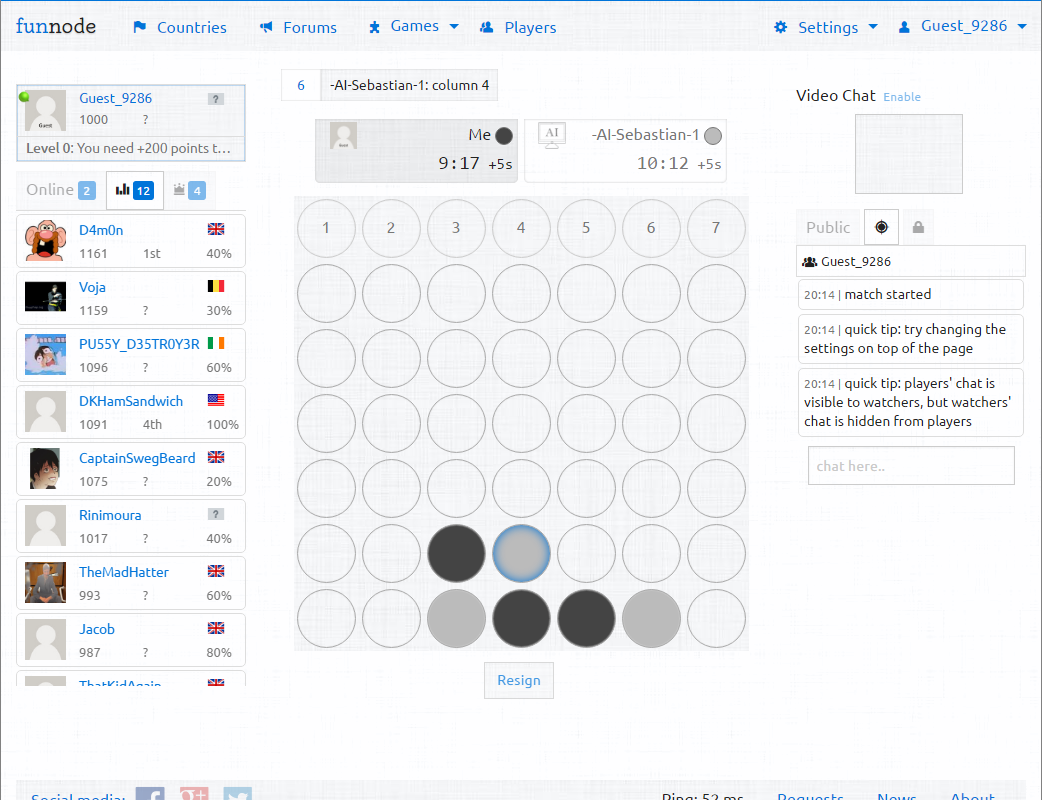The height and width of the screenshot is (800, 1042).
Task: Click the chat participants group icon beside Guest_9286
Action: pos(809,262)
